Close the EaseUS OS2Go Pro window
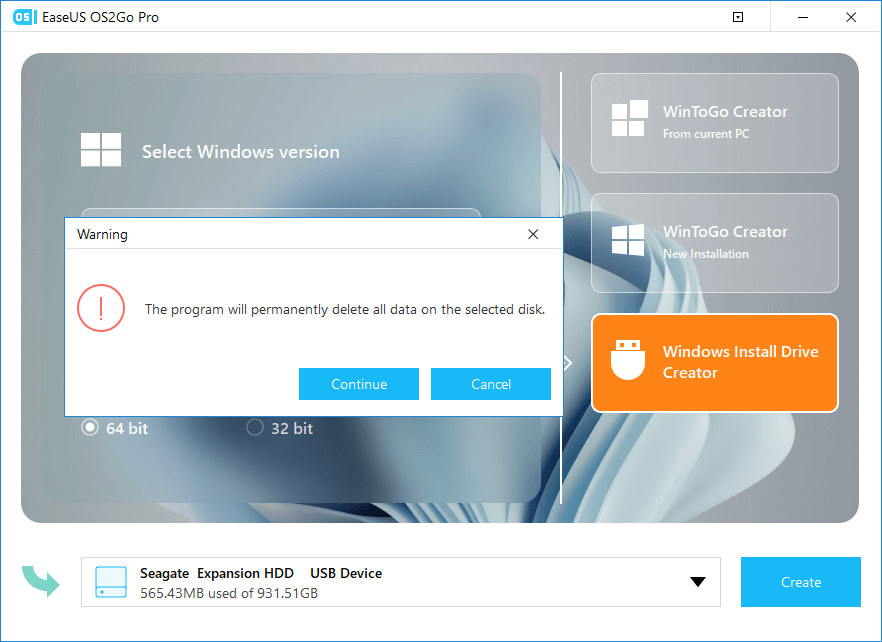Image resolution: width=882 pixels, height=642 pixels. 851,17
